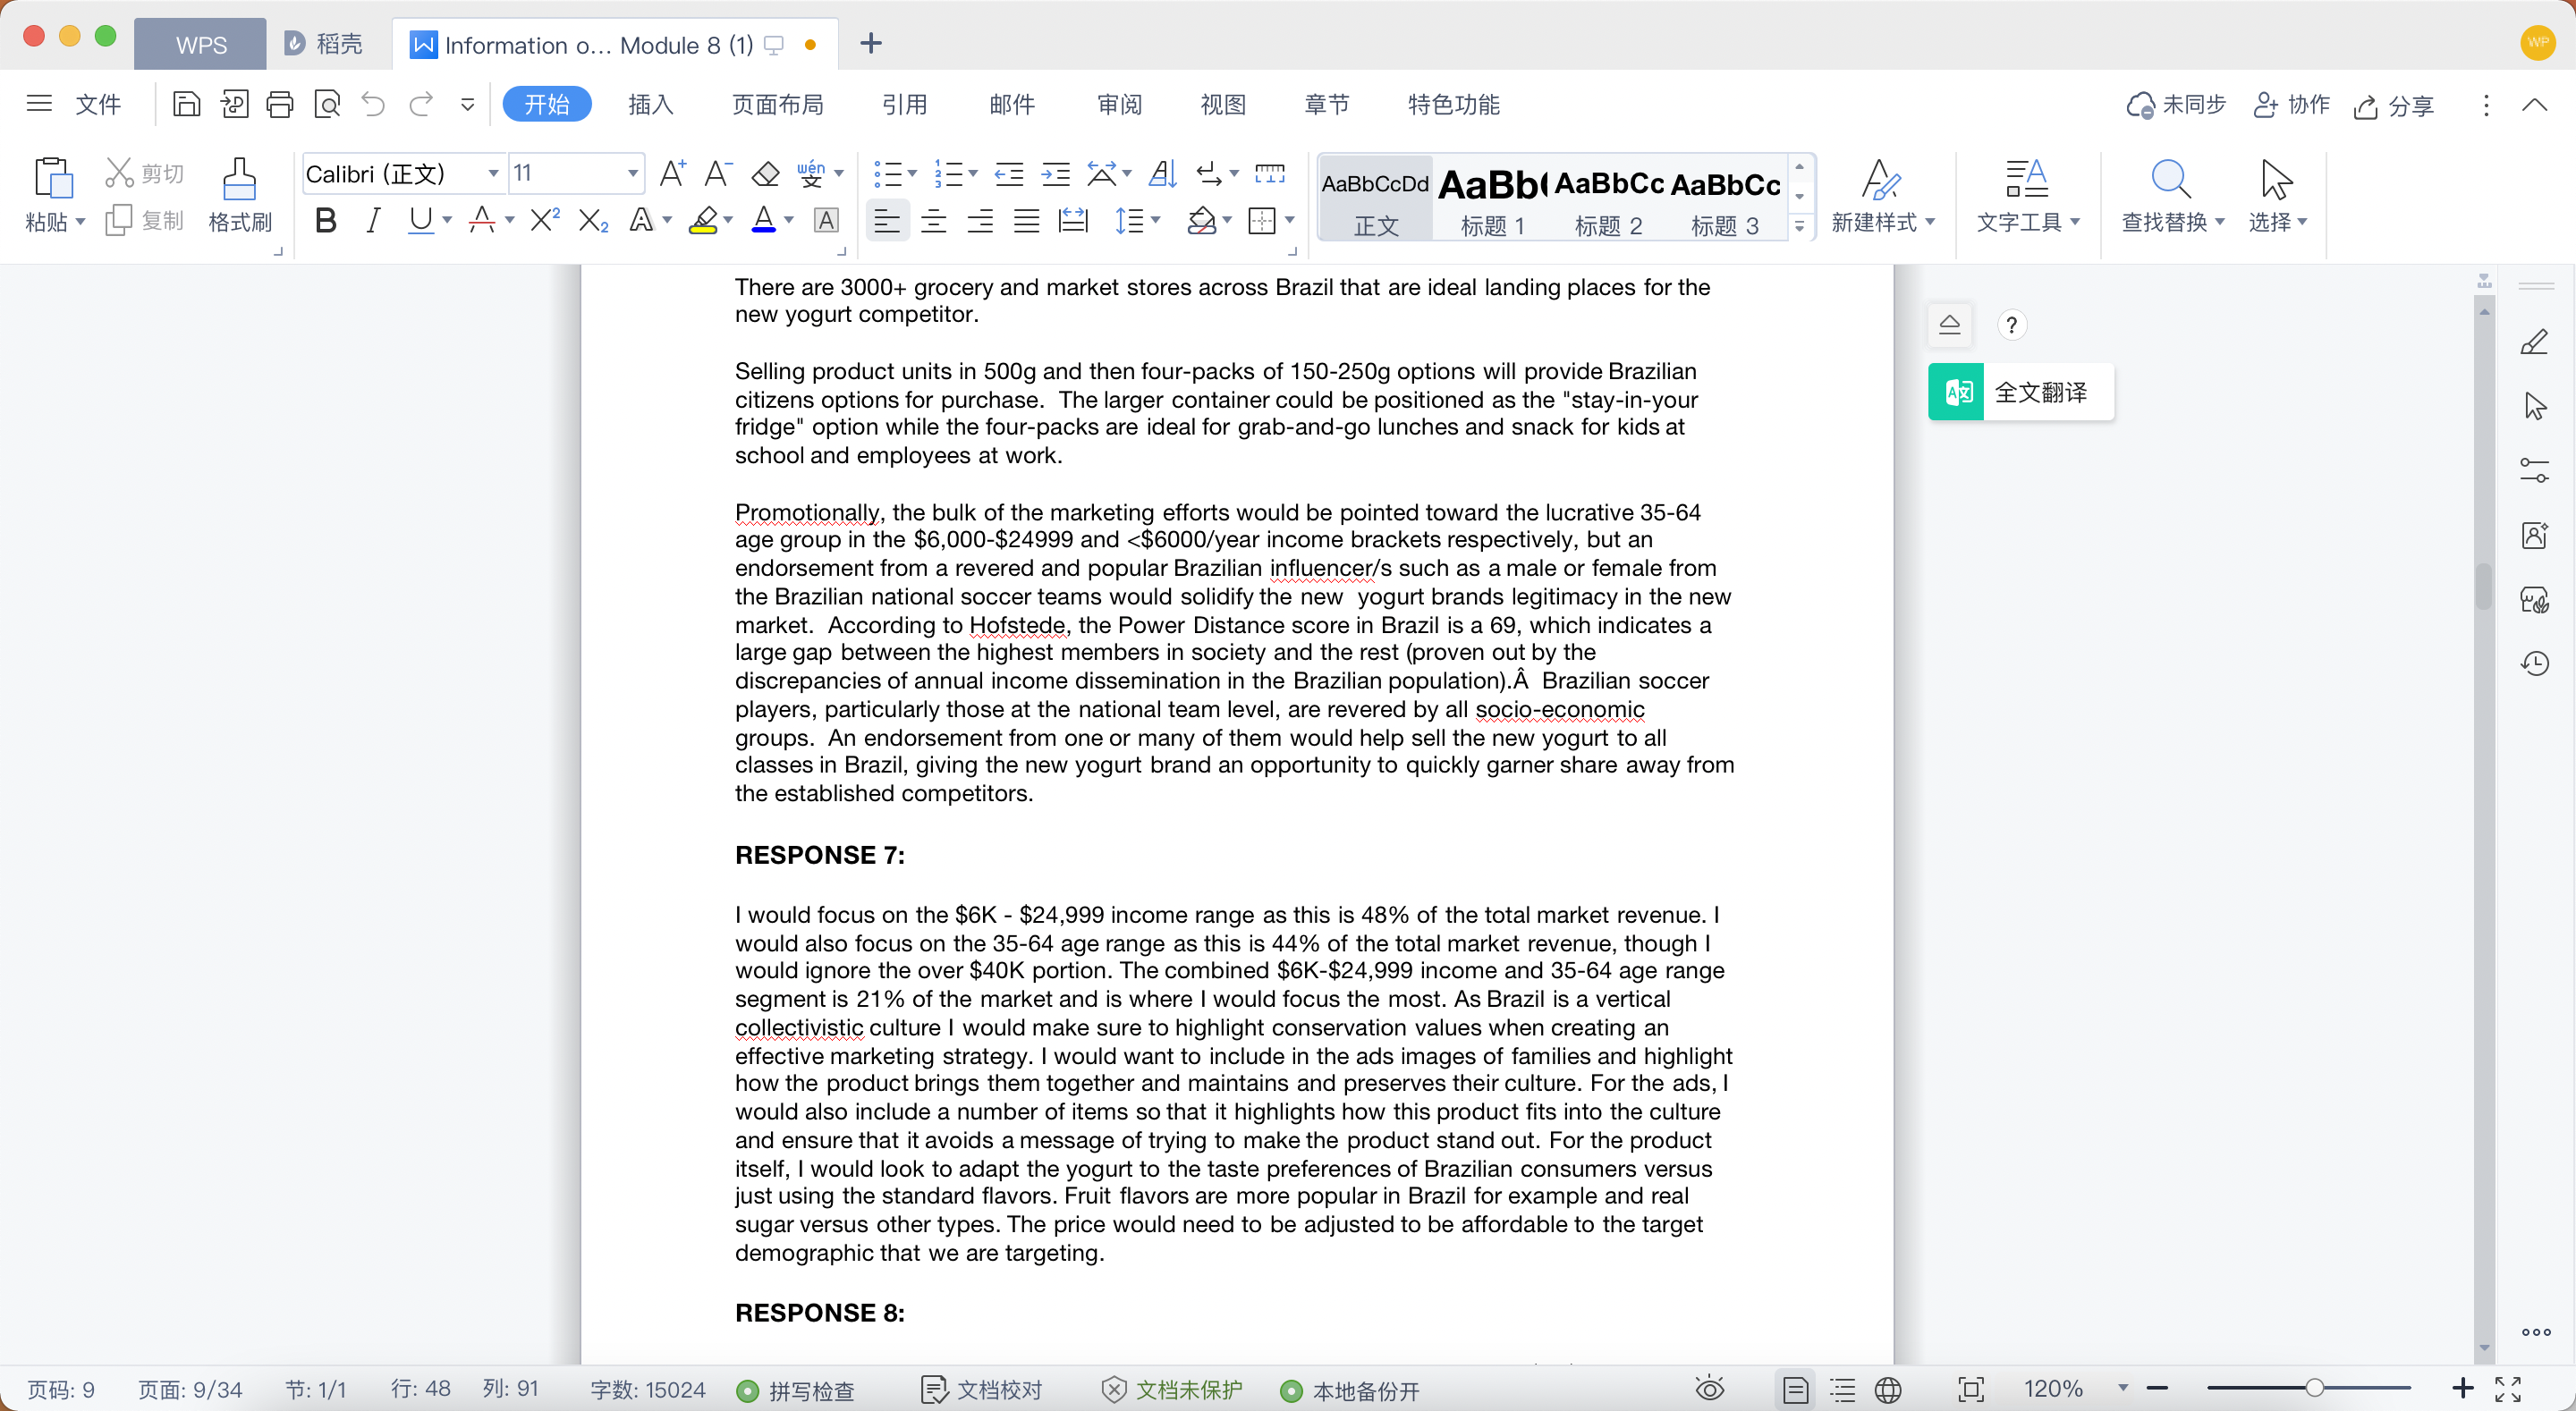2576x1411 pixels.
Task: Decrease paragraph indent
Action: point(1009,174)
